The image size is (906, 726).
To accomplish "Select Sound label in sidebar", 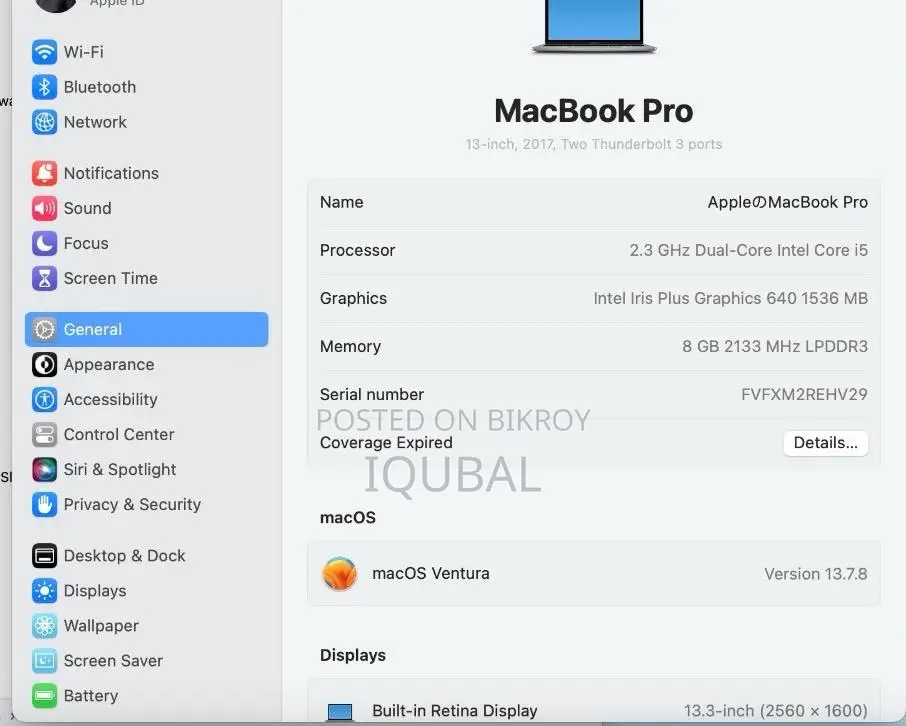I will pyautogui.click(x=88, y=208).
